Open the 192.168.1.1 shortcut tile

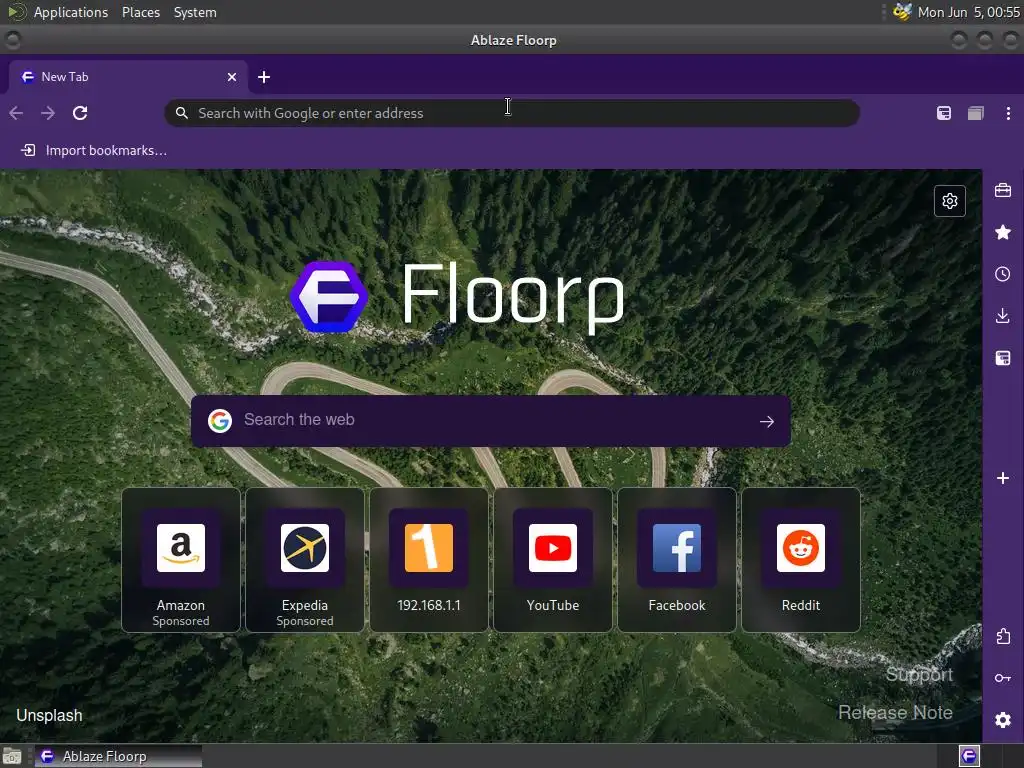pyautogui.click(x=429, y=560)
